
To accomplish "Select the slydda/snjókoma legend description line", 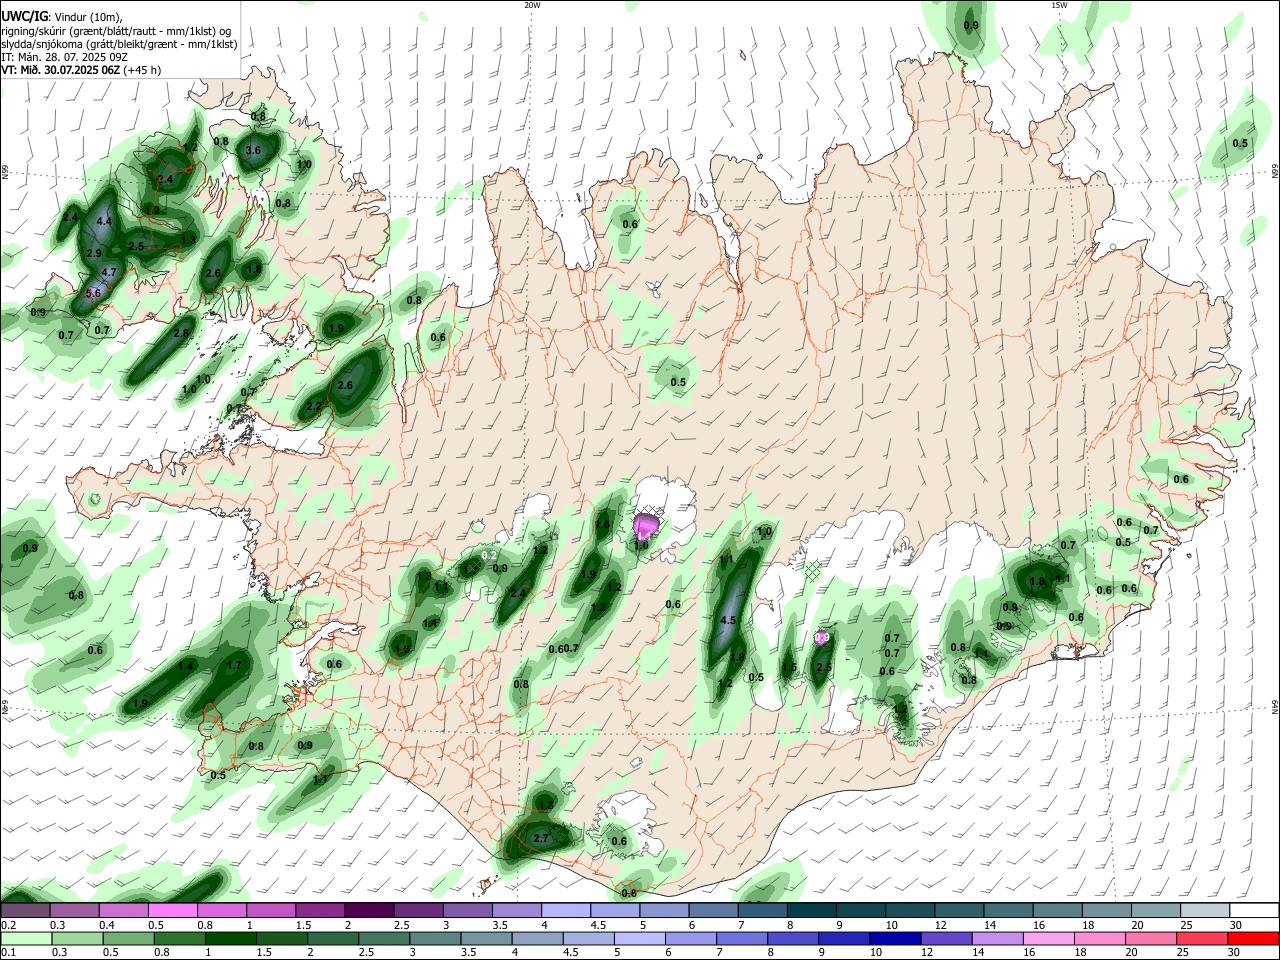I will click(x=119, y=44).
